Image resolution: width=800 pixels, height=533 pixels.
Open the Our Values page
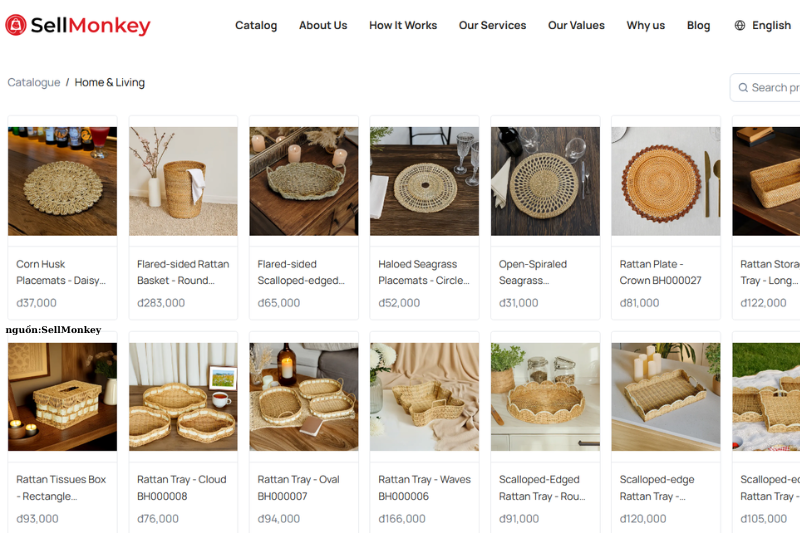[576, 25]
